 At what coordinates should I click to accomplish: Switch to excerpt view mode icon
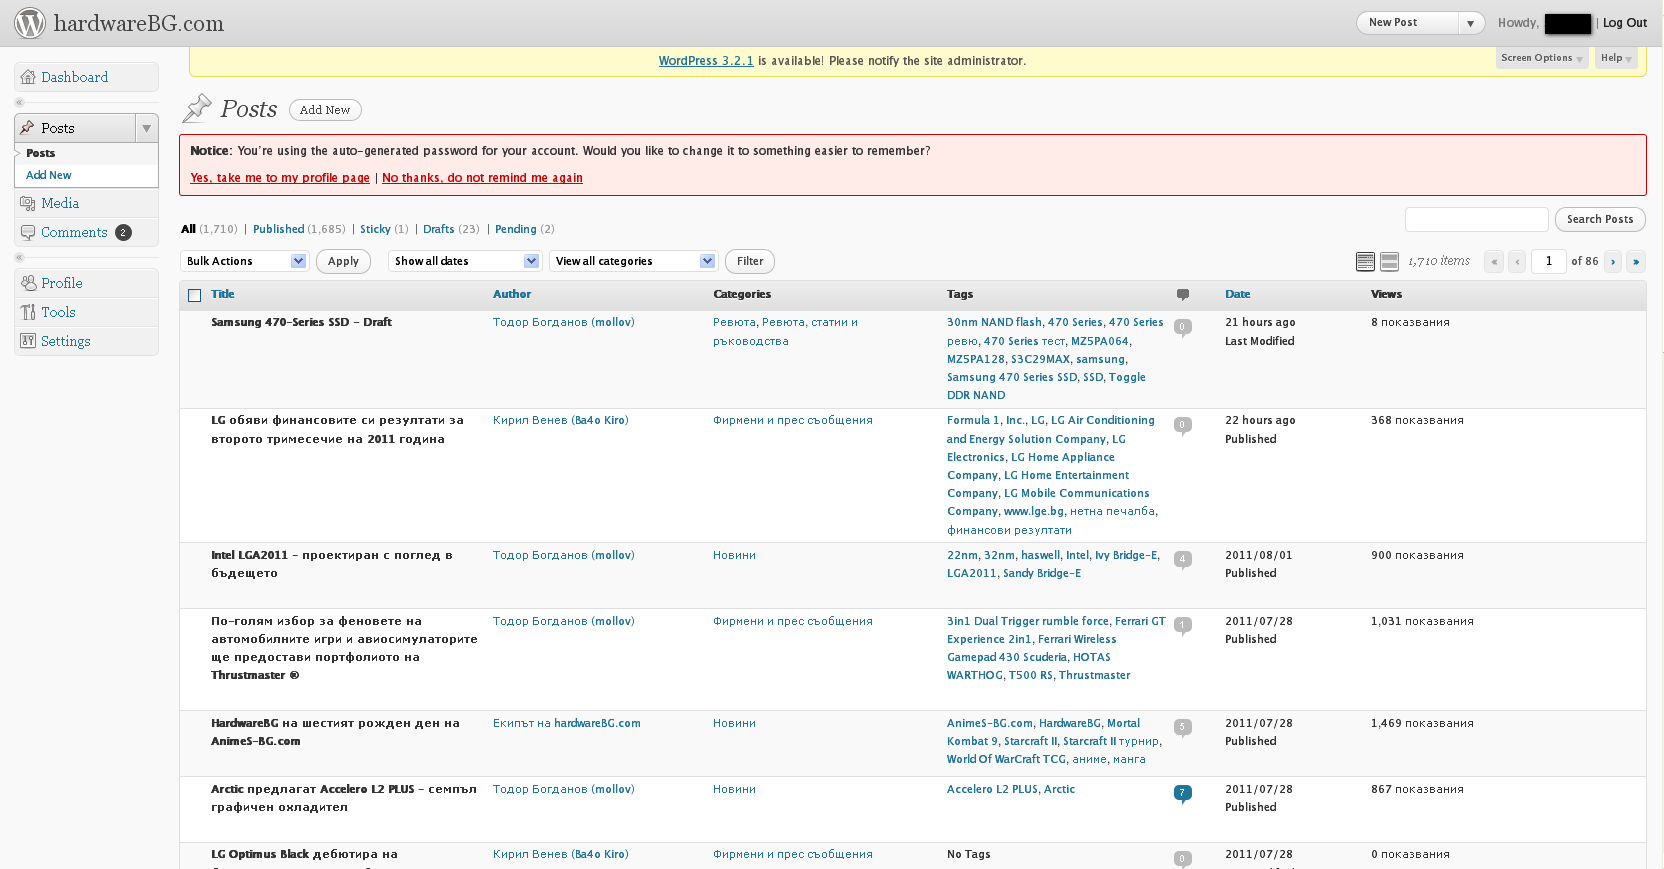(1389, 261)
